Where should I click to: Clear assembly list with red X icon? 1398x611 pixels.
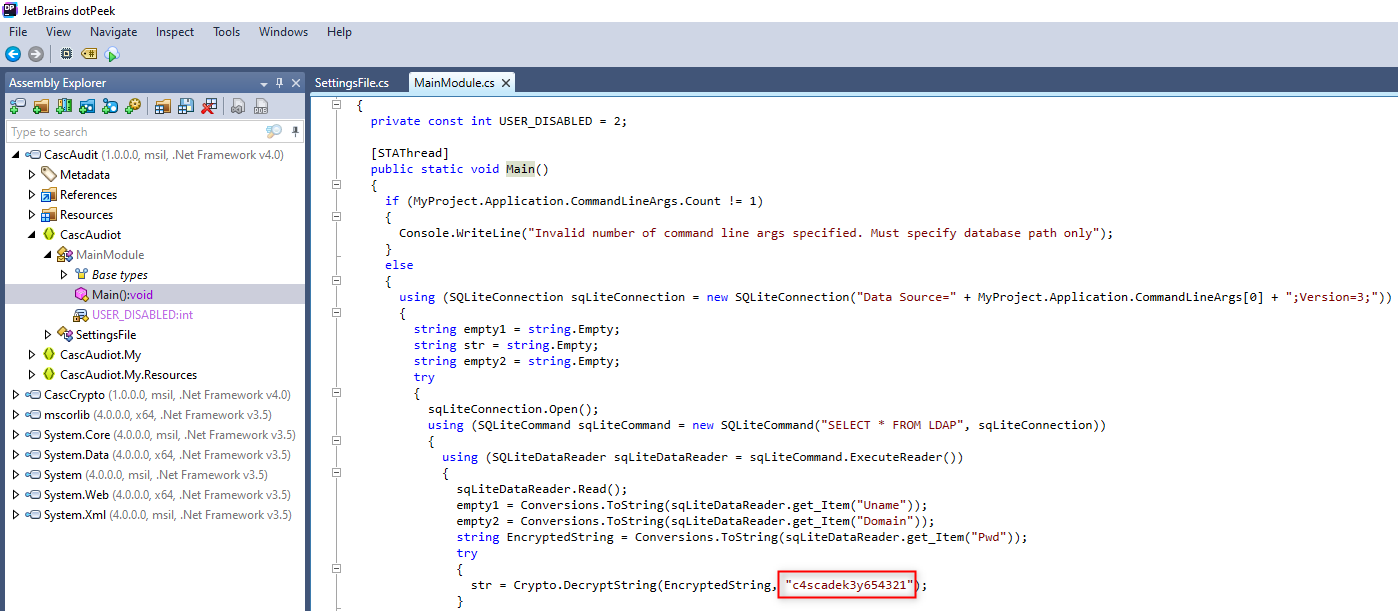click(x=209, y=106)
